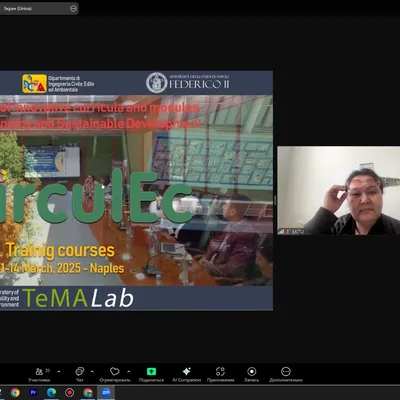Screen dimensions: 400x400
Task: Click the second Chrome icon on the taskbar
Action: (88, 392)
